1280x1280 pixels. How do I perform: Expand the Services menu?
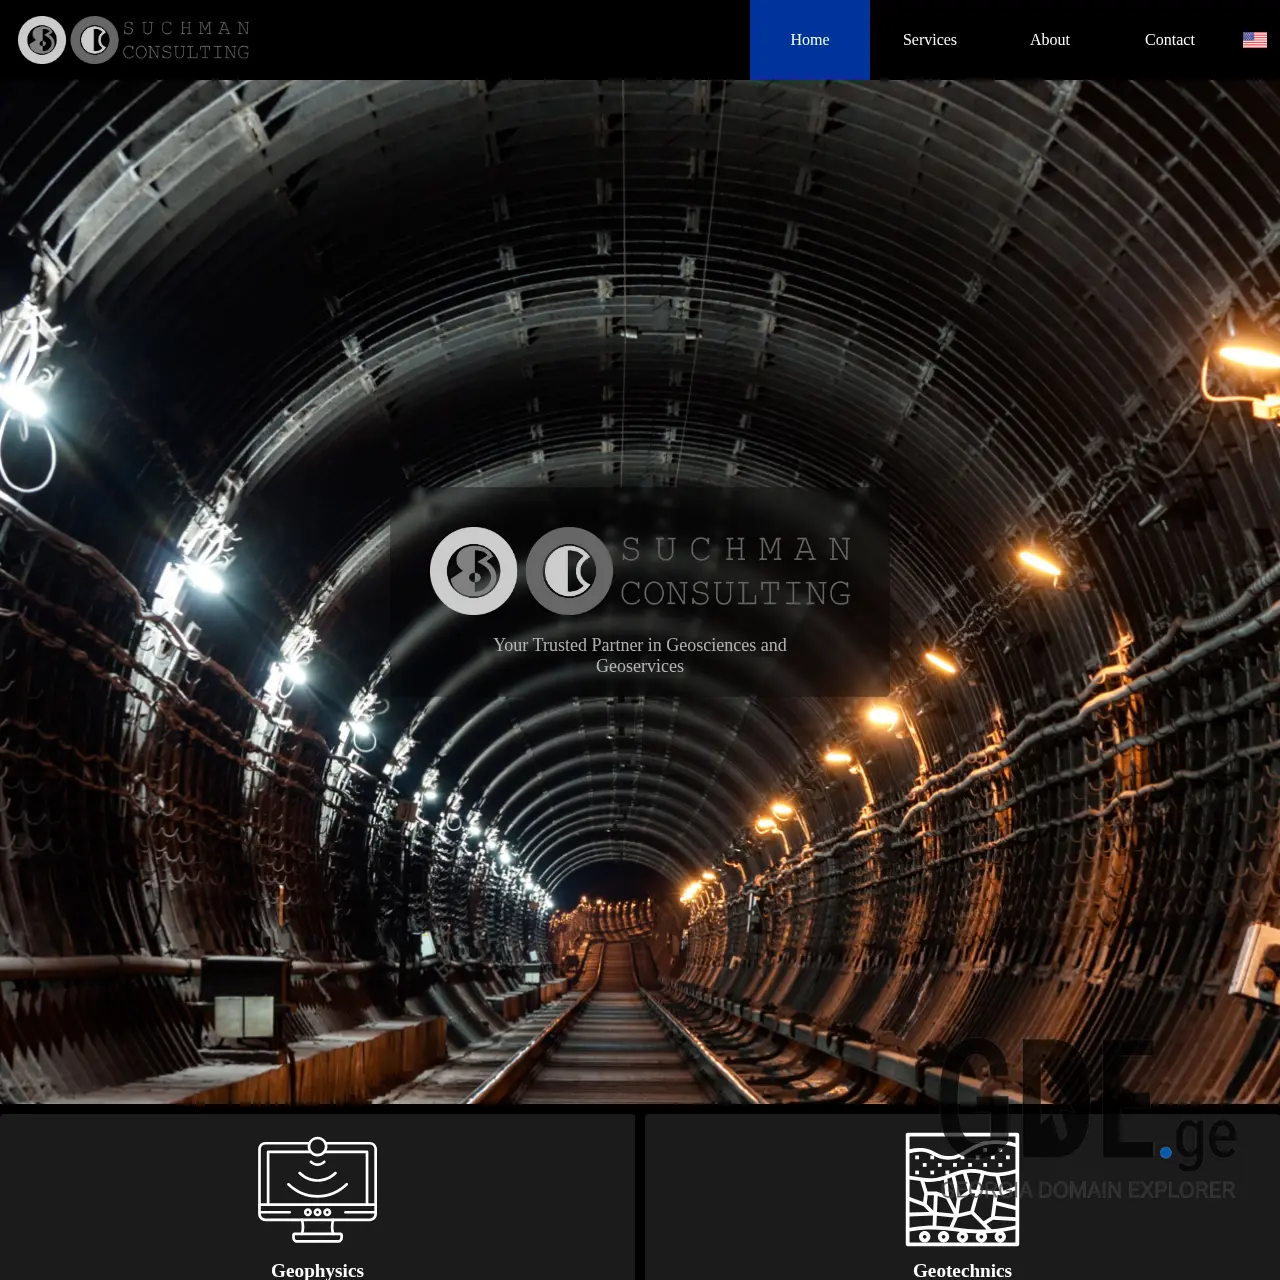pyautogui.click(x=929, y=40)
